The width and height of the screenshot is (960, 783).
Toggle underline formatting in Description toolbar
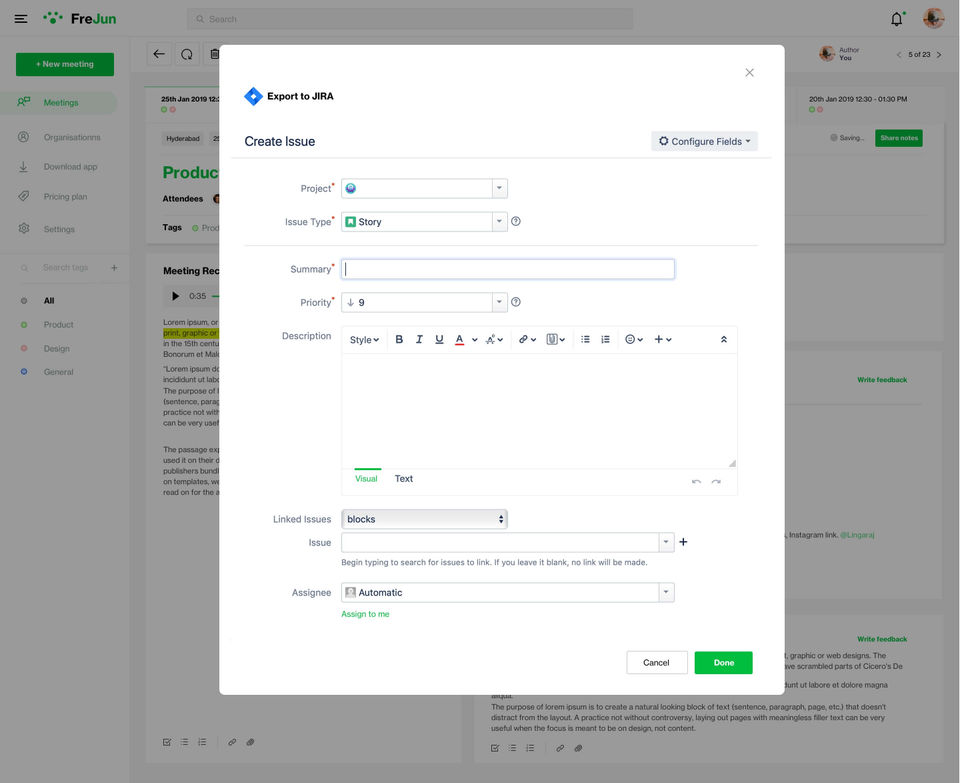click(439, 339)
